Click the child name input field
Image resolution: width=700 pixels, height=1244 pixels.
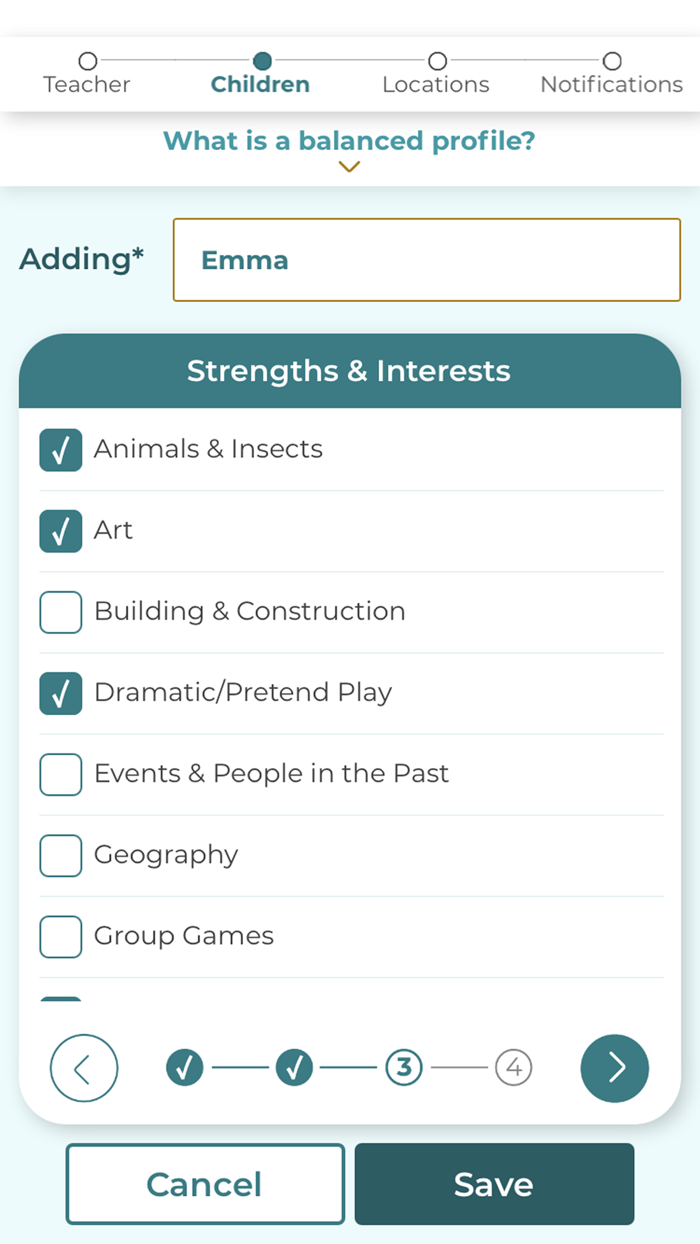tap(427, 260)
